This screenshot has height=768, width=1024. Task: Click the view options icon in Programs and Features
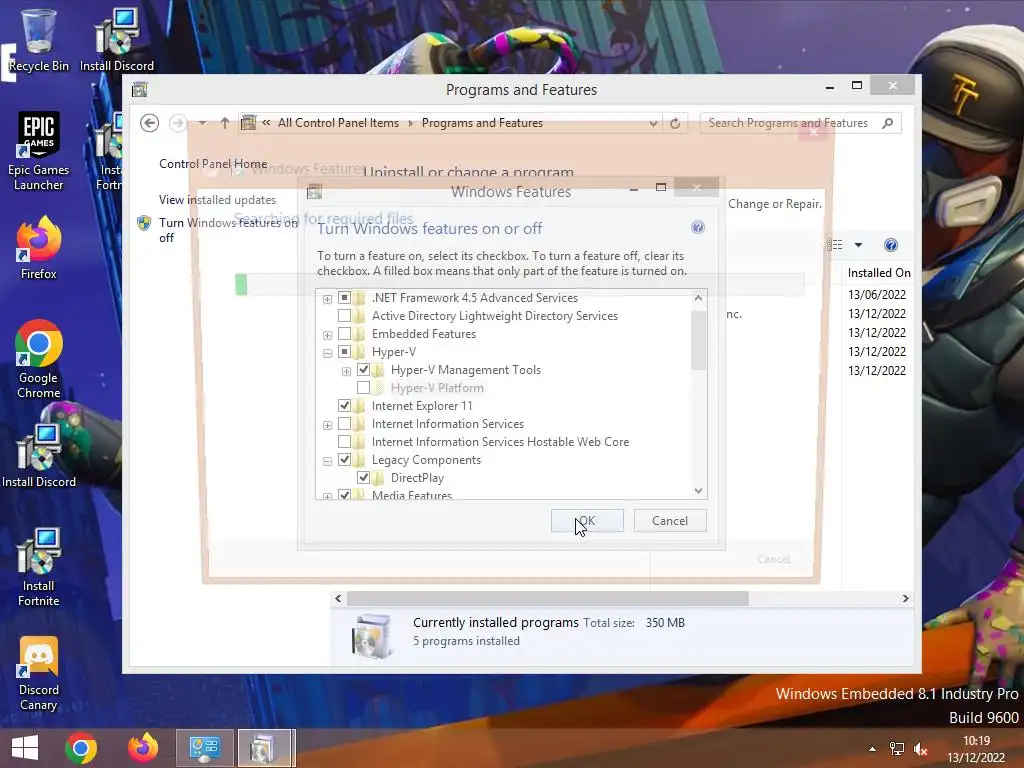click(835, 245)
